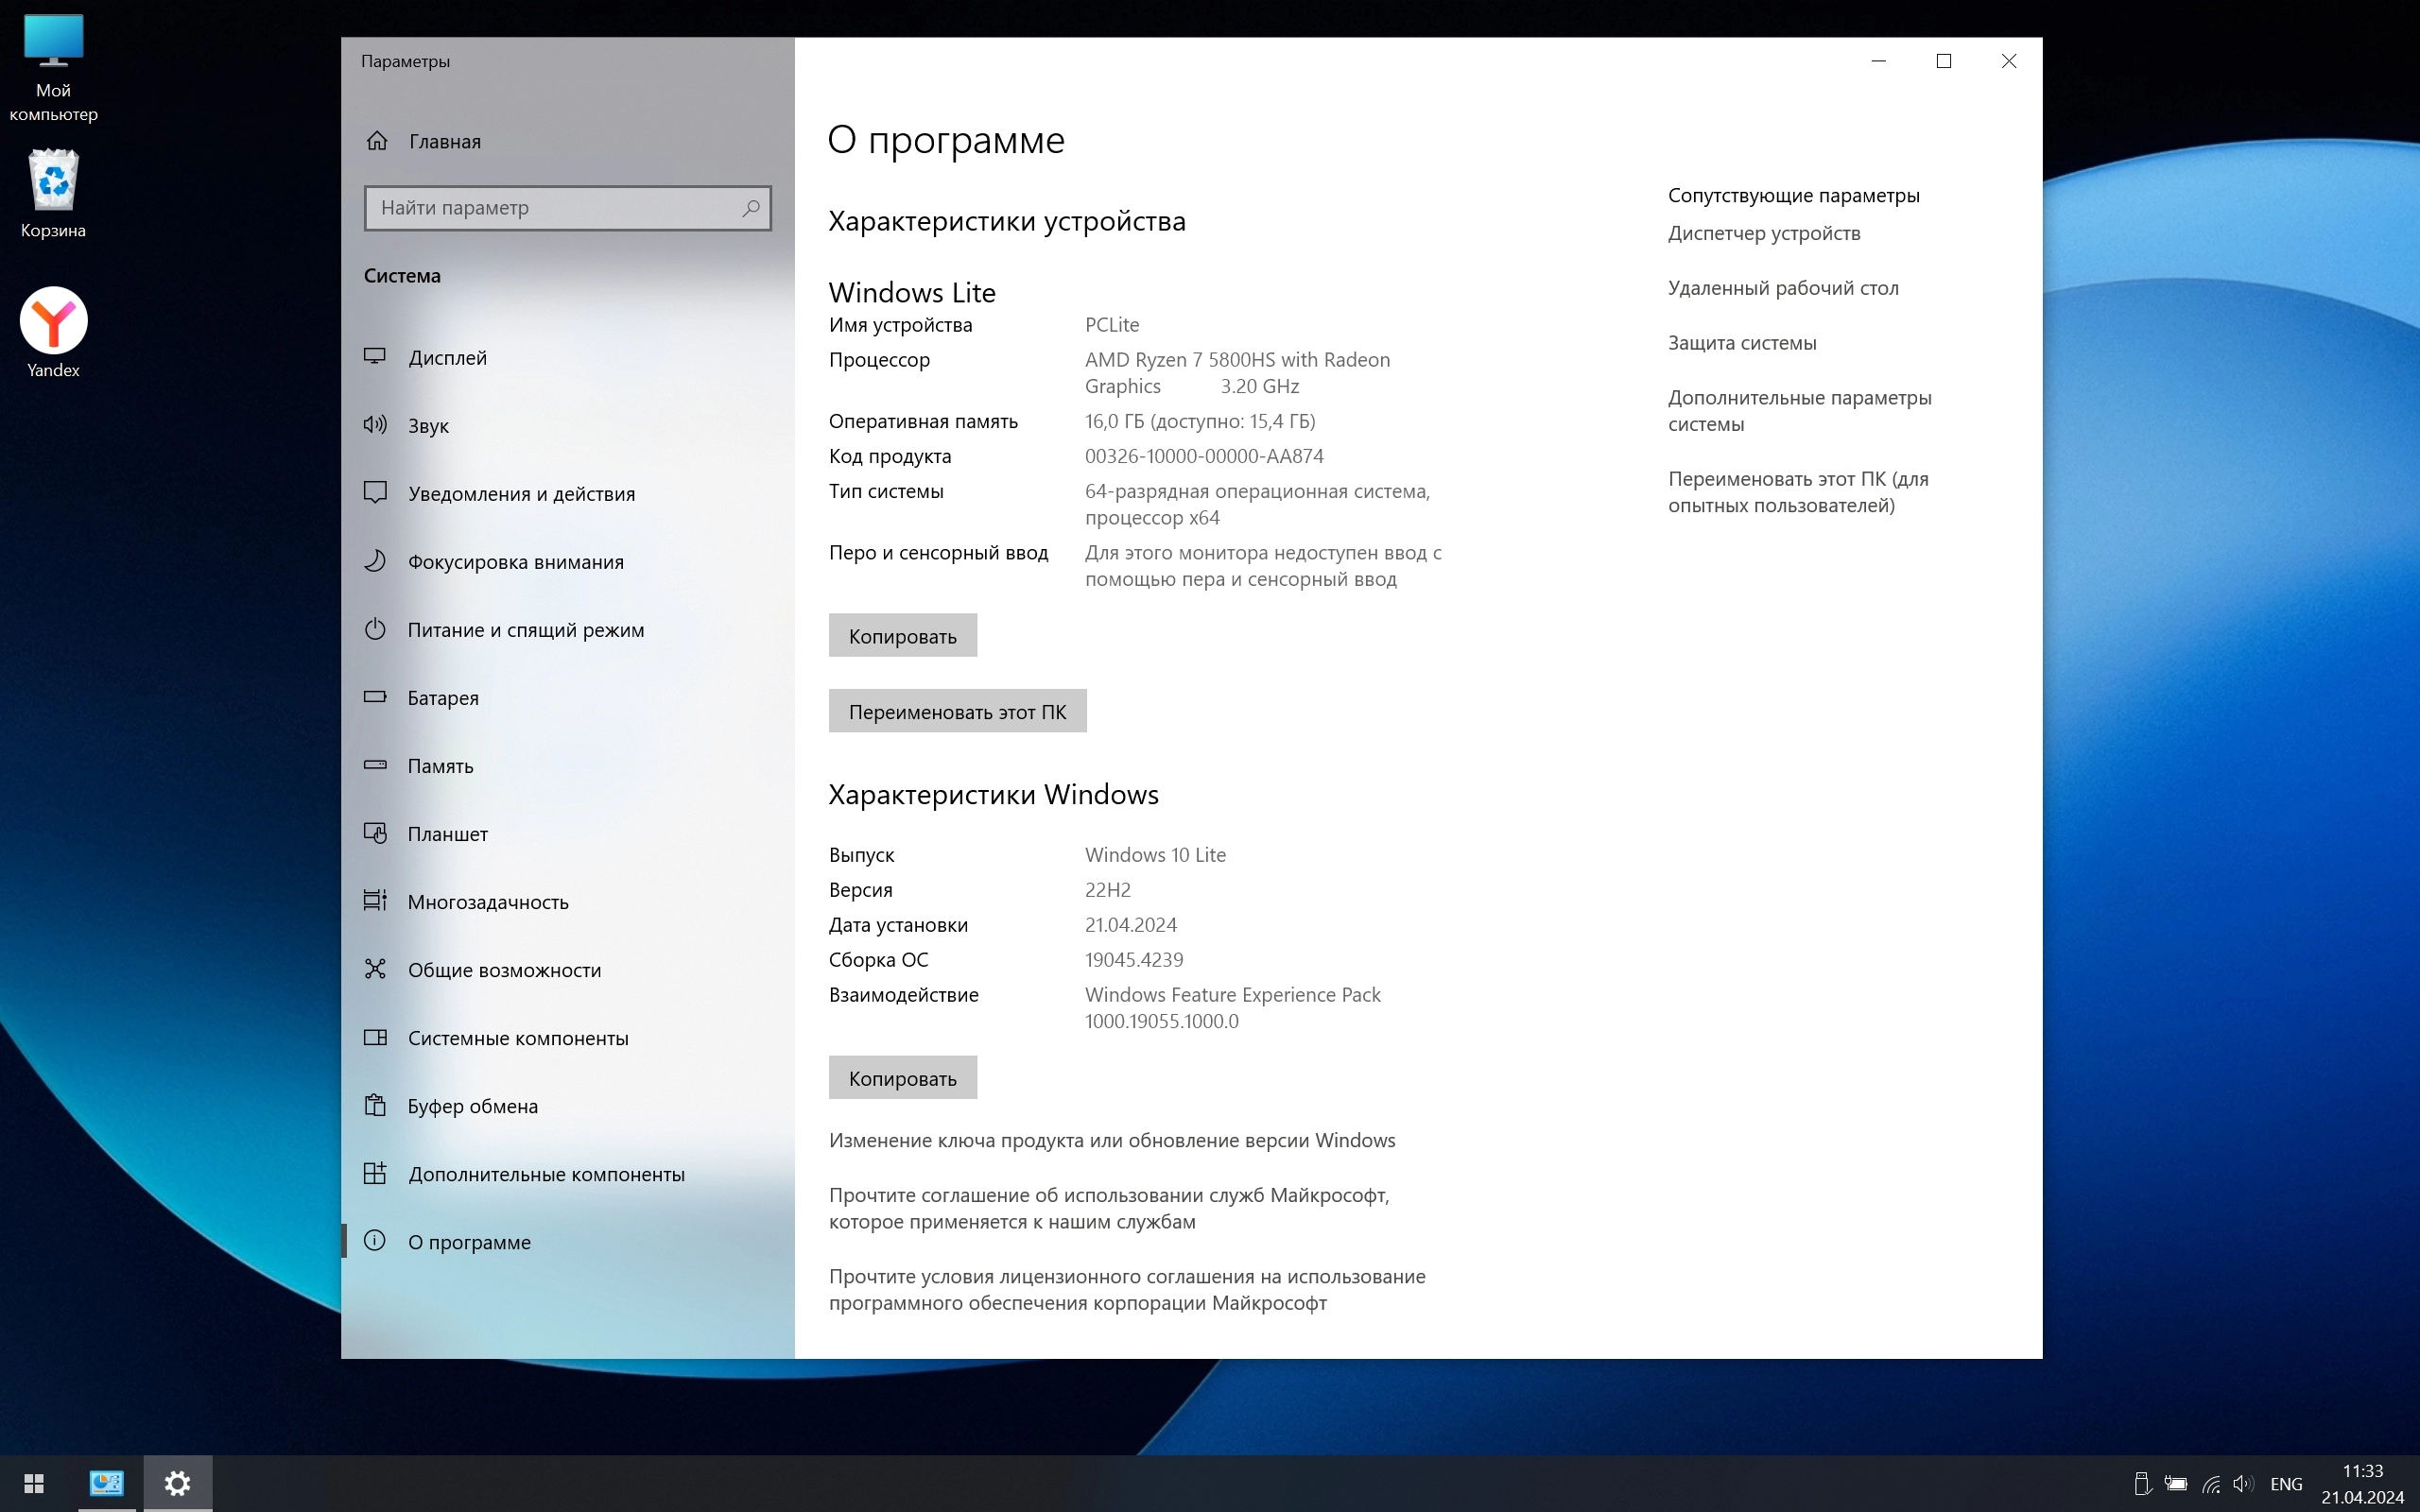Click the Home (Главная) house icon
The width and height of the screenshot is (2420, 1512).
coord(376,141)
